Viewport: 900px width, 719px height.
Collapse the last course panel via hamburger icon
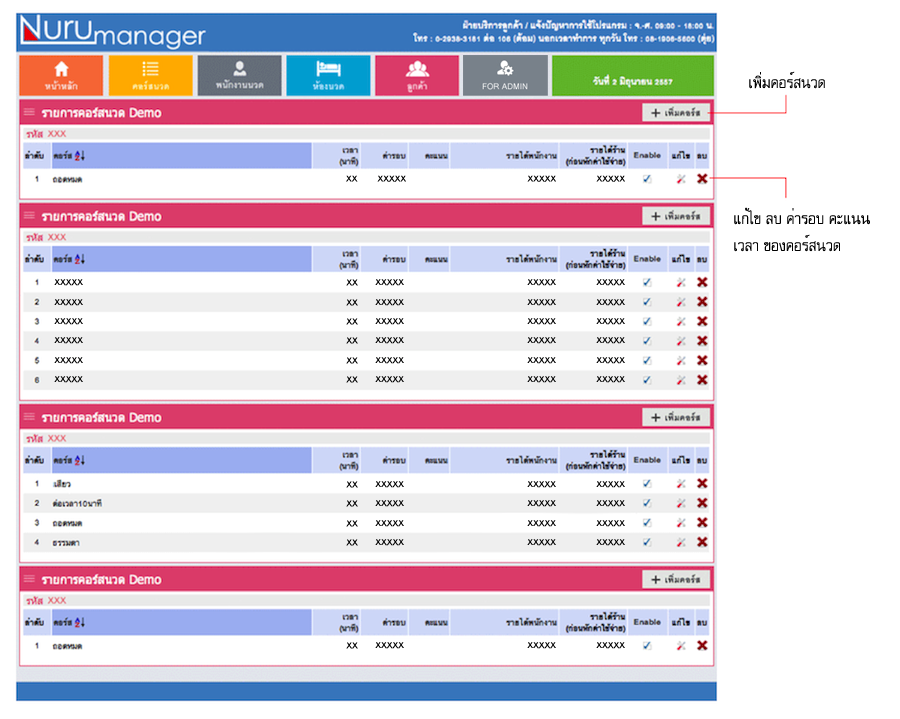(29, 580)
